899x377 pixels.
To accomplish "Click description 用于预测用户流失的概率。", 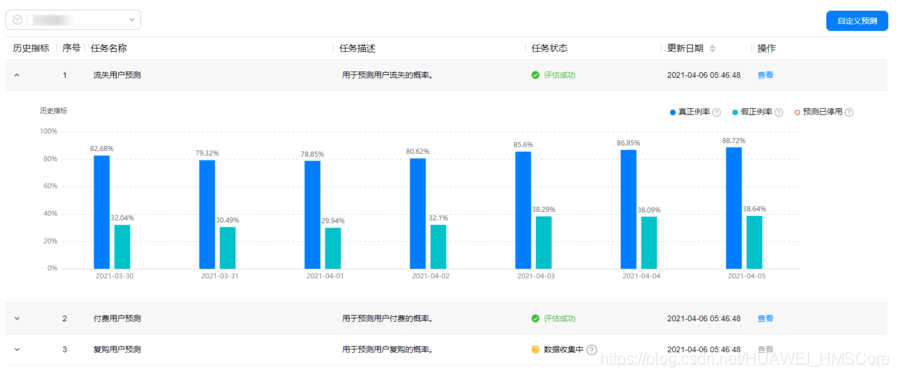I will coord(387,75).
